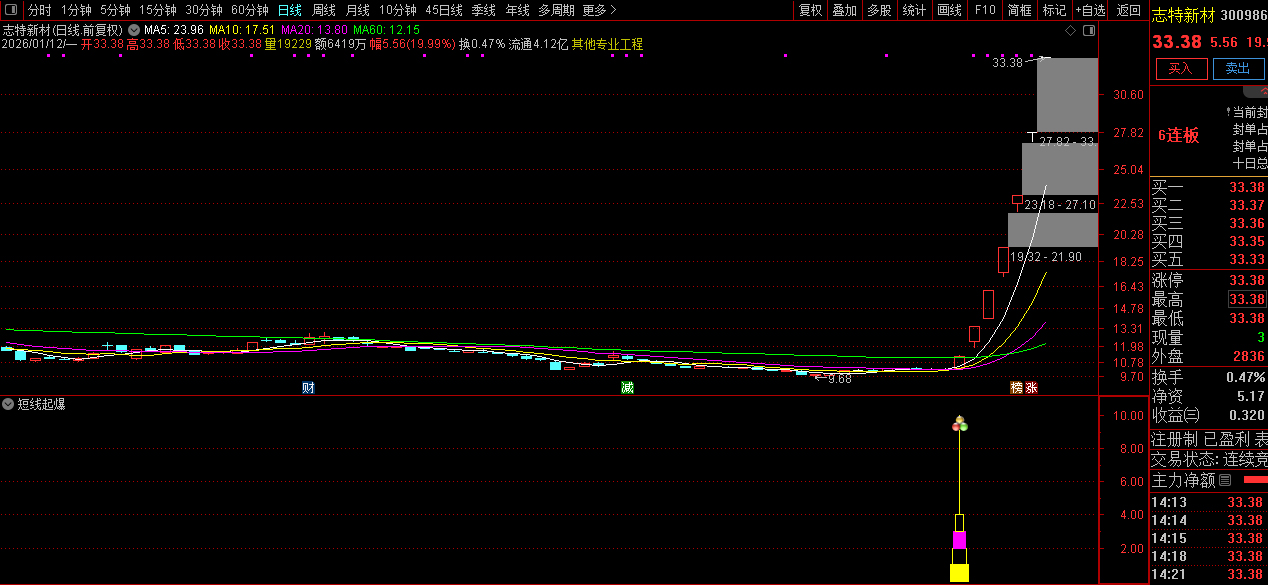Select the 季线 quarterly period
Screen dimensions: 1268x585
click(483, 10)
